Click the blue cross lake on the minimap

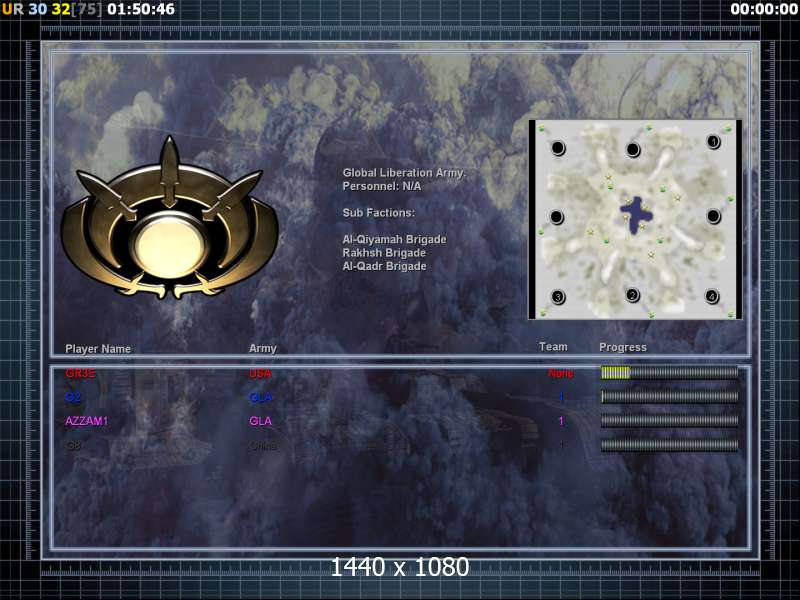coord(635,214)
